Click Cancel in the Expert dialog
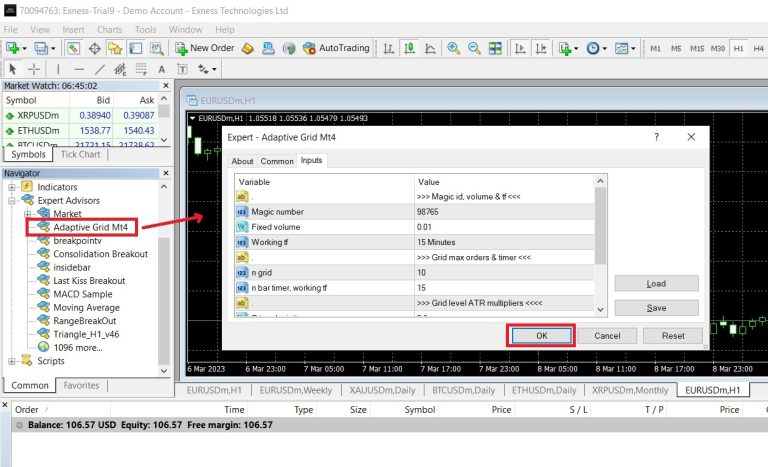The width and height of the screenshot is (768, 467). coord(607,336)
